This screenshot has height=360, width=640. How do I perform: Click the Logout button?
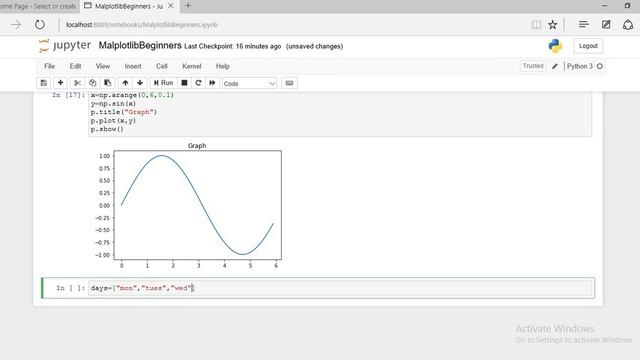pyautogui.click(x=588, y=46)
